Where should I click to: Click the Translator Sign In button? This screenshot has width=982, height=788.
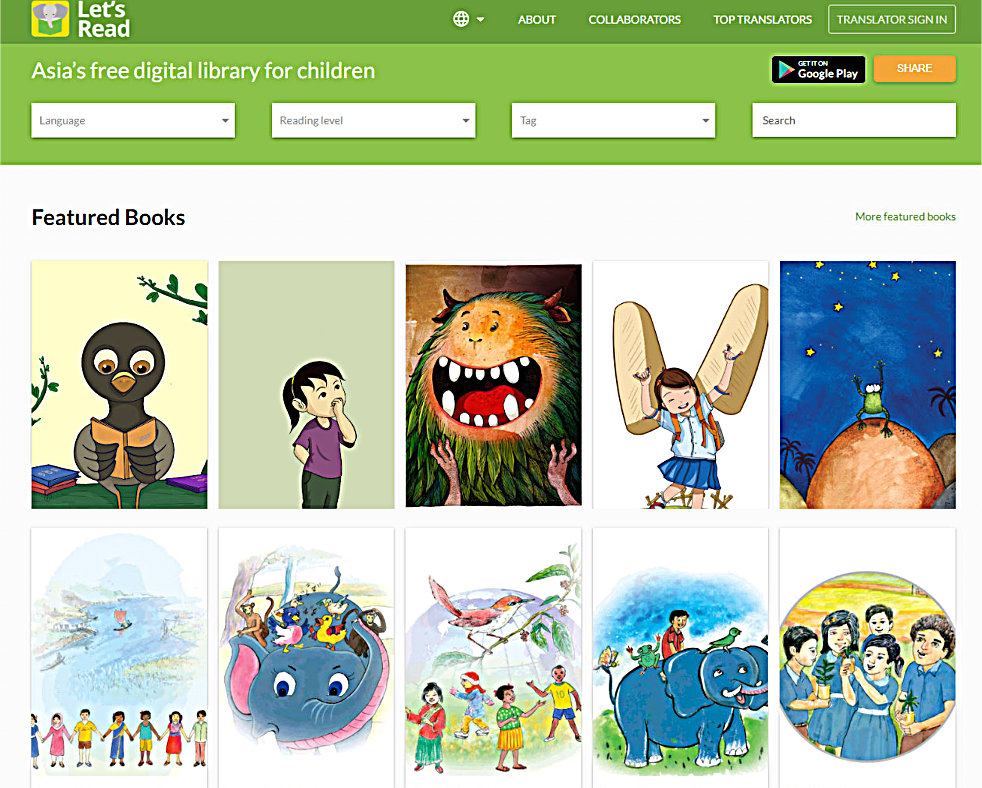(x=892, y=19)
